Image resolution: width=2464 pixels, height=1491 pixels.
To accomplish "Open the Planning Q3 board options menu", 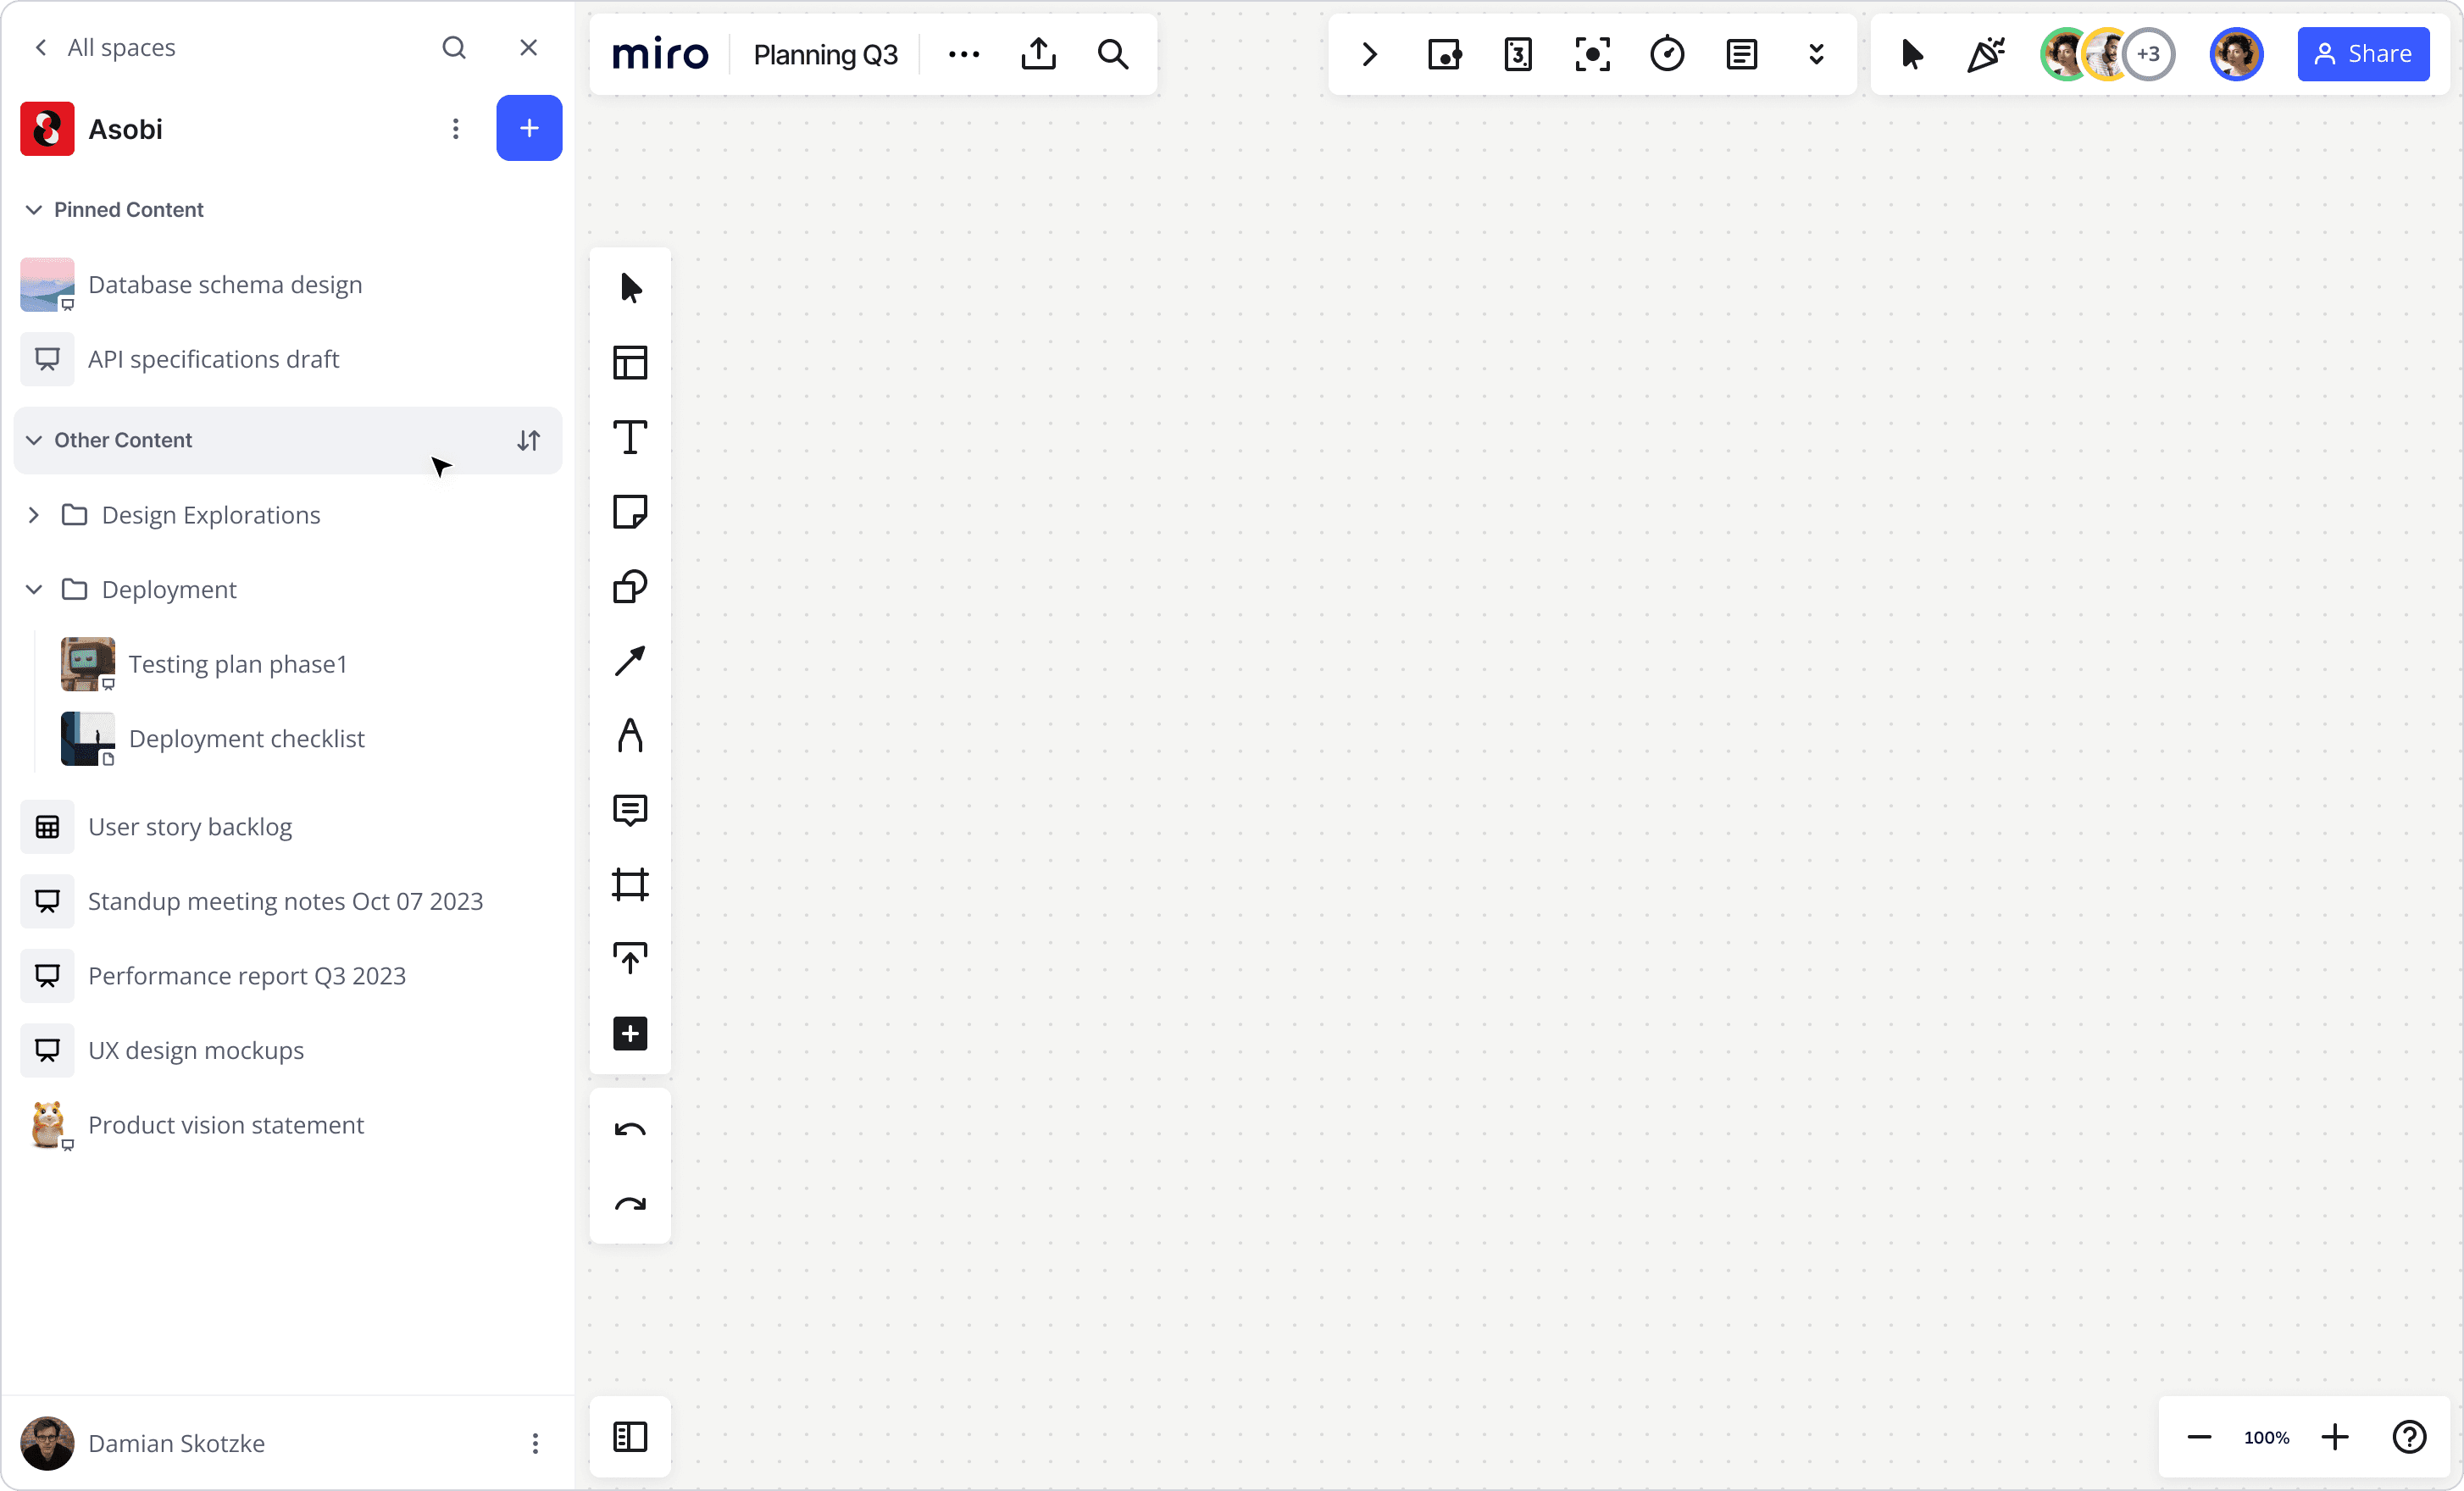I will coord(964,54).
